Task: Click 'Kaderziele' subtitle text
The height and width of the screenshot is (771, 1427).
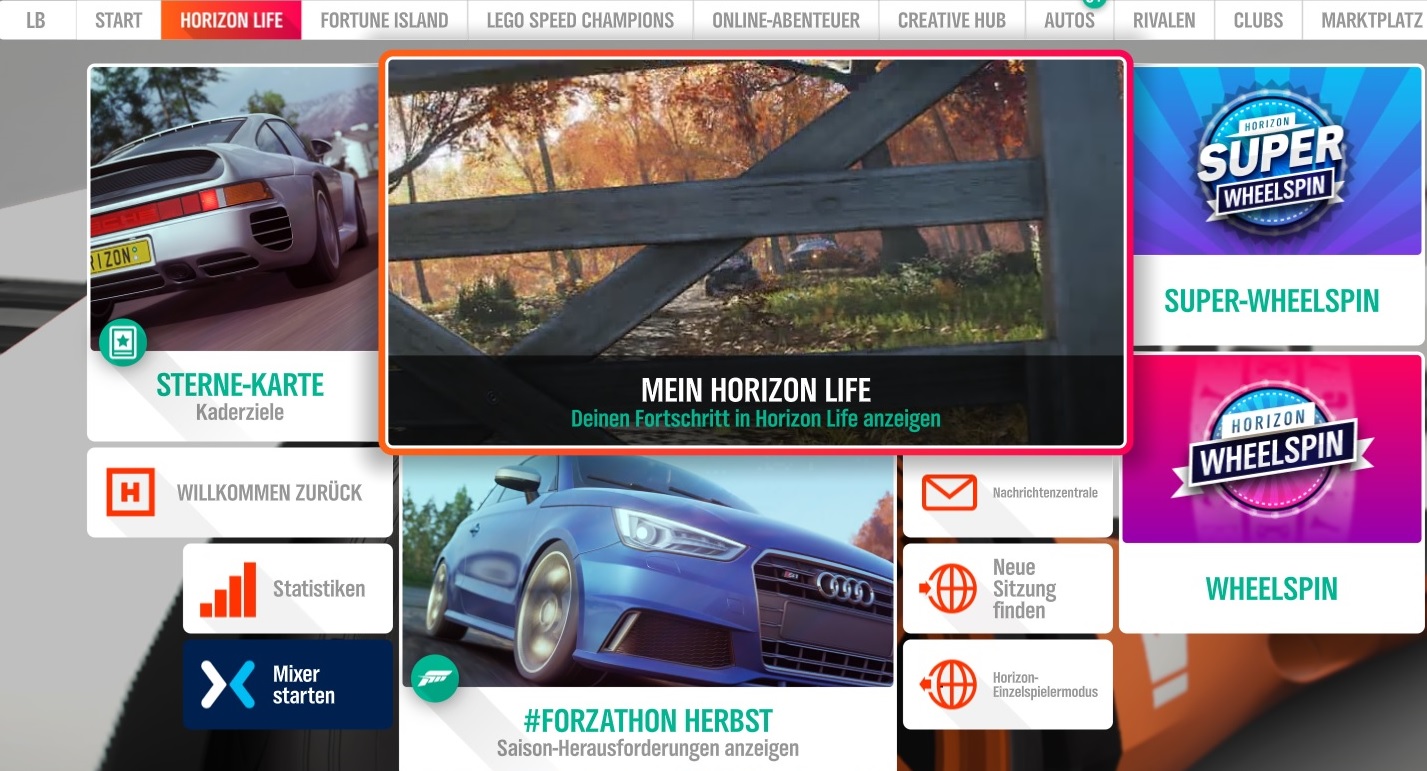Action: [x=239, y=412]
